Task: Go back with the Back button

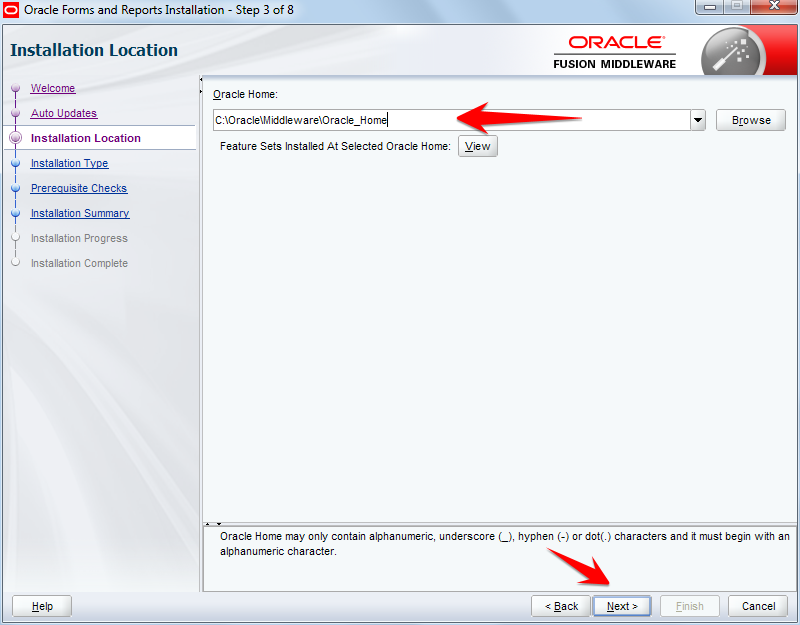Action: pyautogui.click(x=561, y=606)
